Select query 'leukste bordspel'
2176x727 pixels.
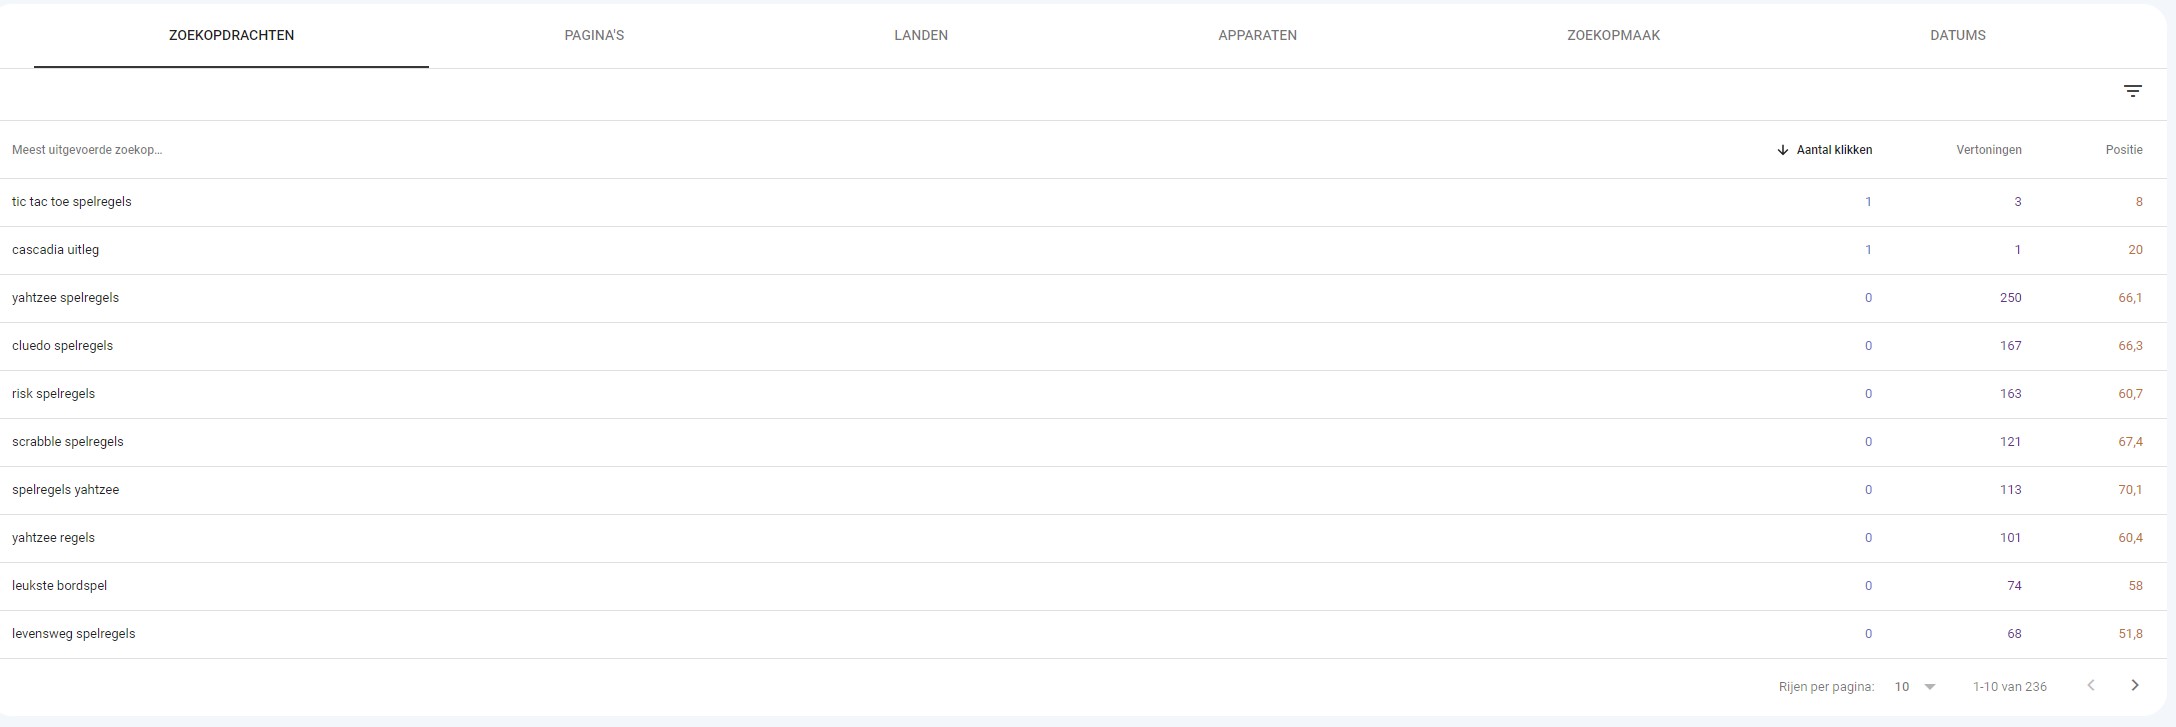click(x=60, y=586)
